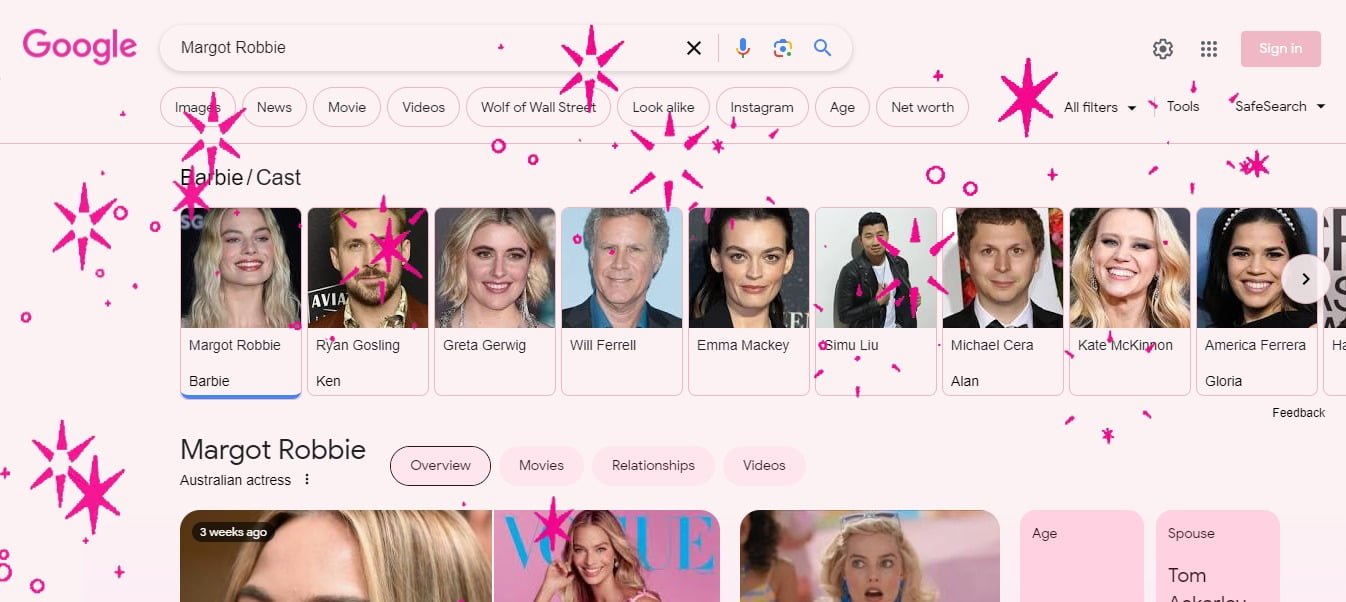Expand the All filters dropdown
Viewport: 1346px width, 602px height.
(x=1100, y=107)
